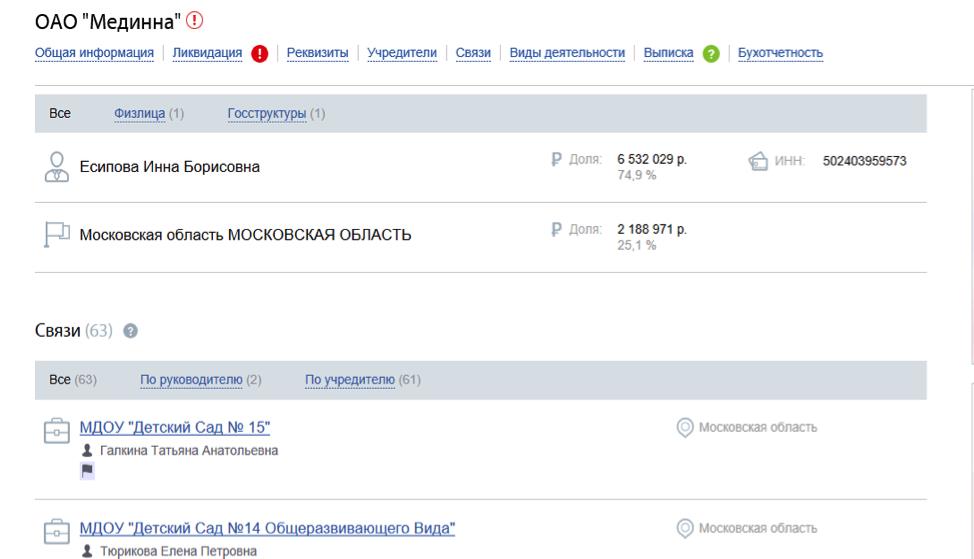The width and height of the screenshot is (974, 559).
Task: Filter founders by Физлица (1)
Action: click(149, 114)
